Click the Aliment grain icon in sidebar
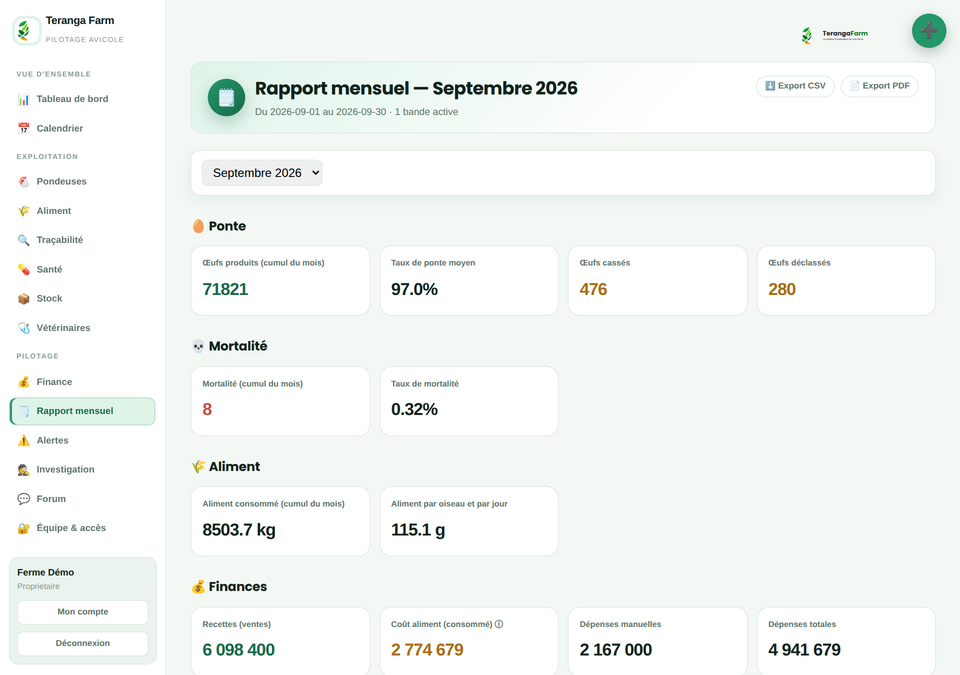The height and width of the screenshot is (675, 960). coord(23,211)
